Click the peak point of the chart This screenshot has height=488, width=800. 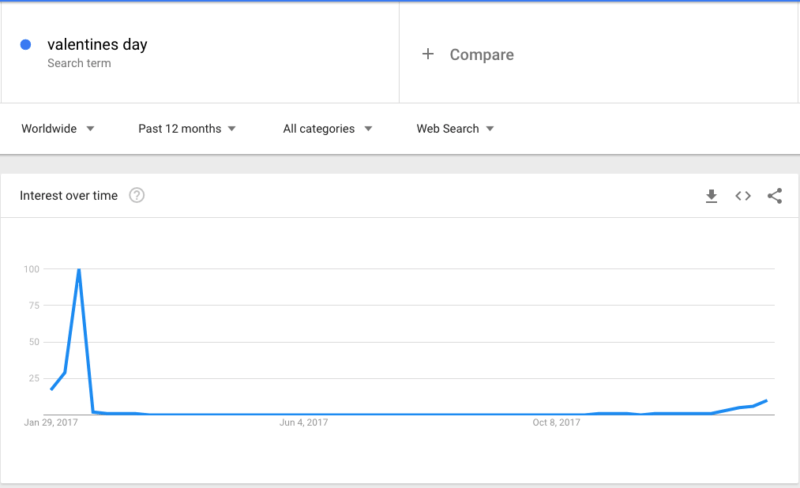(79, 269)
